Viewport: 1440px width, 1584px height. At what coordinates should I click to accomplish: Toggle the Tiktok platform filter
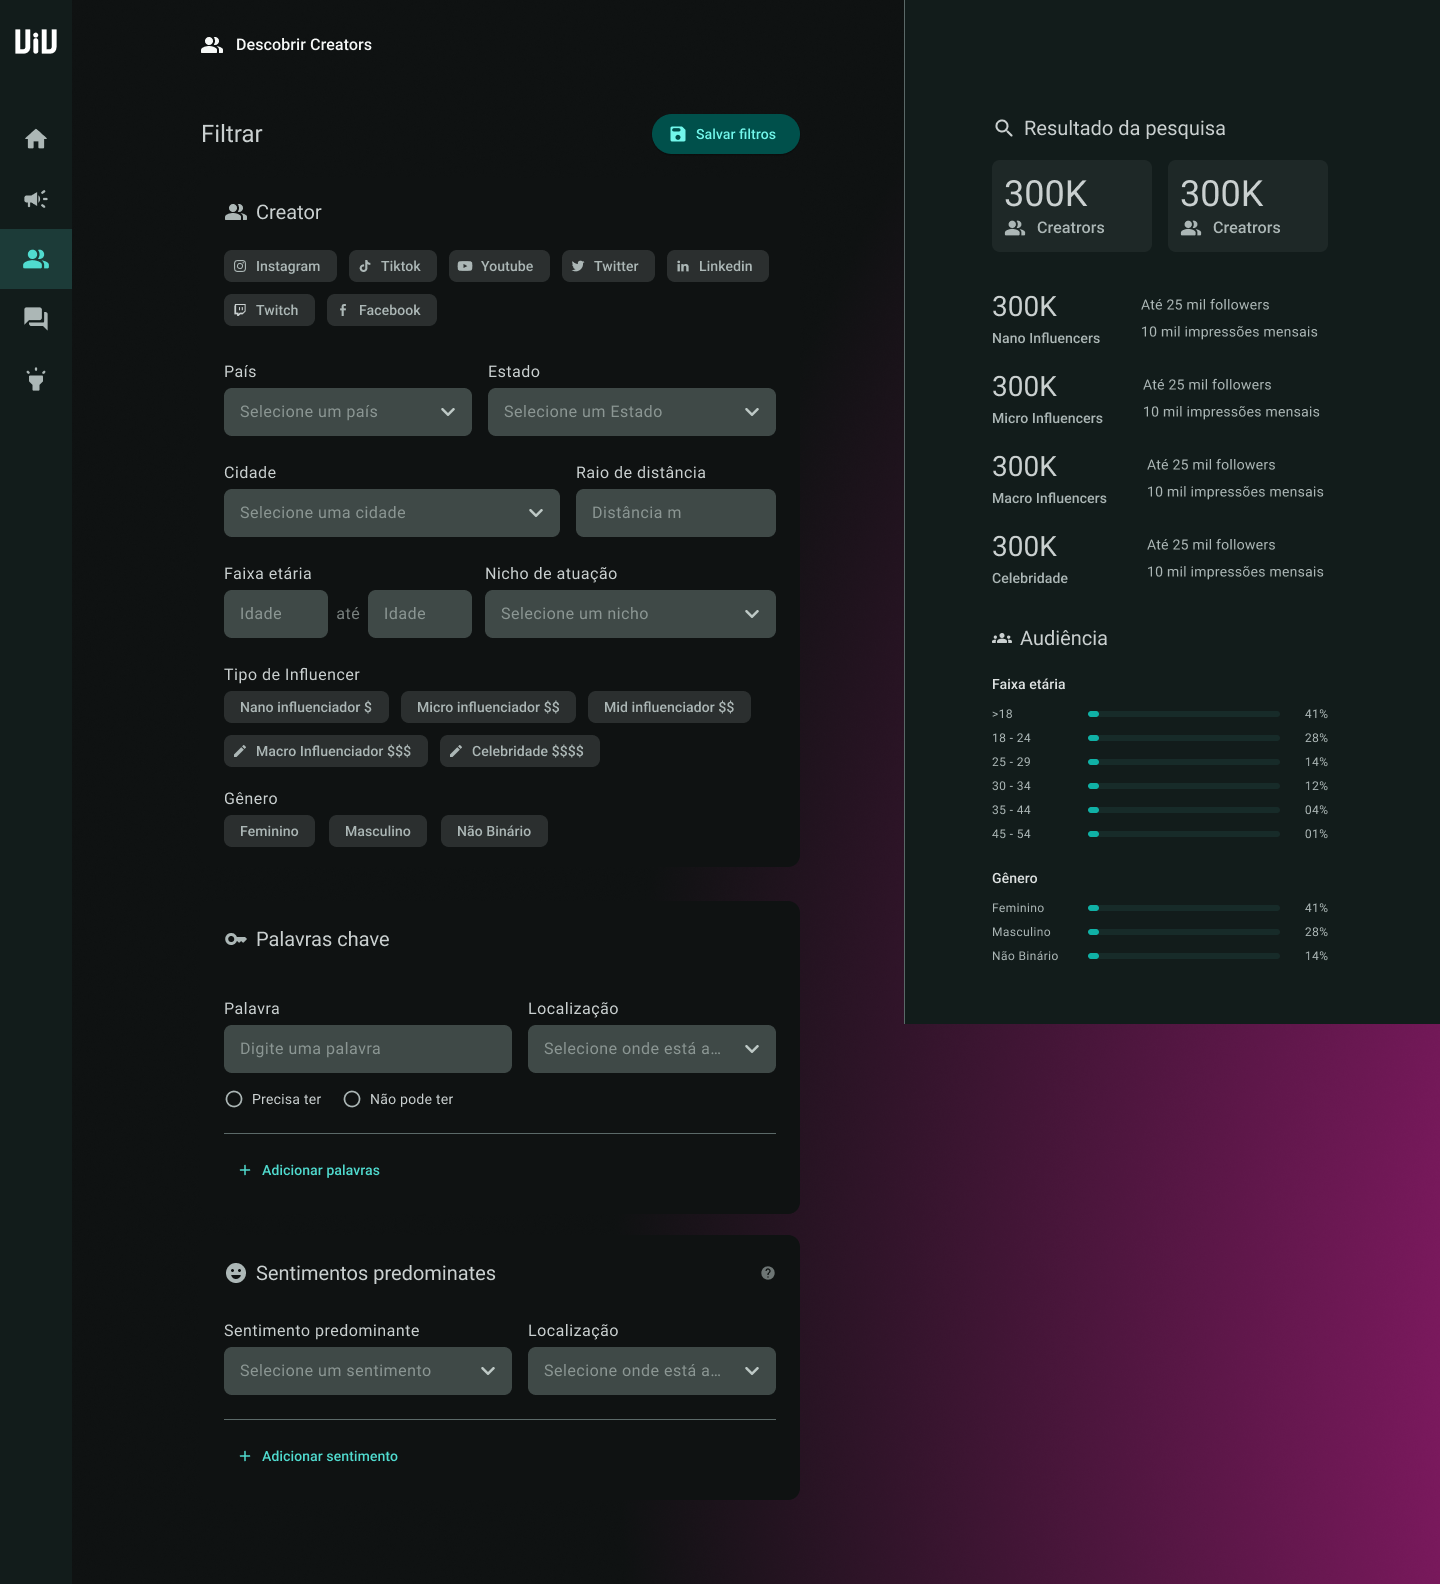click(x=393, y=266)
